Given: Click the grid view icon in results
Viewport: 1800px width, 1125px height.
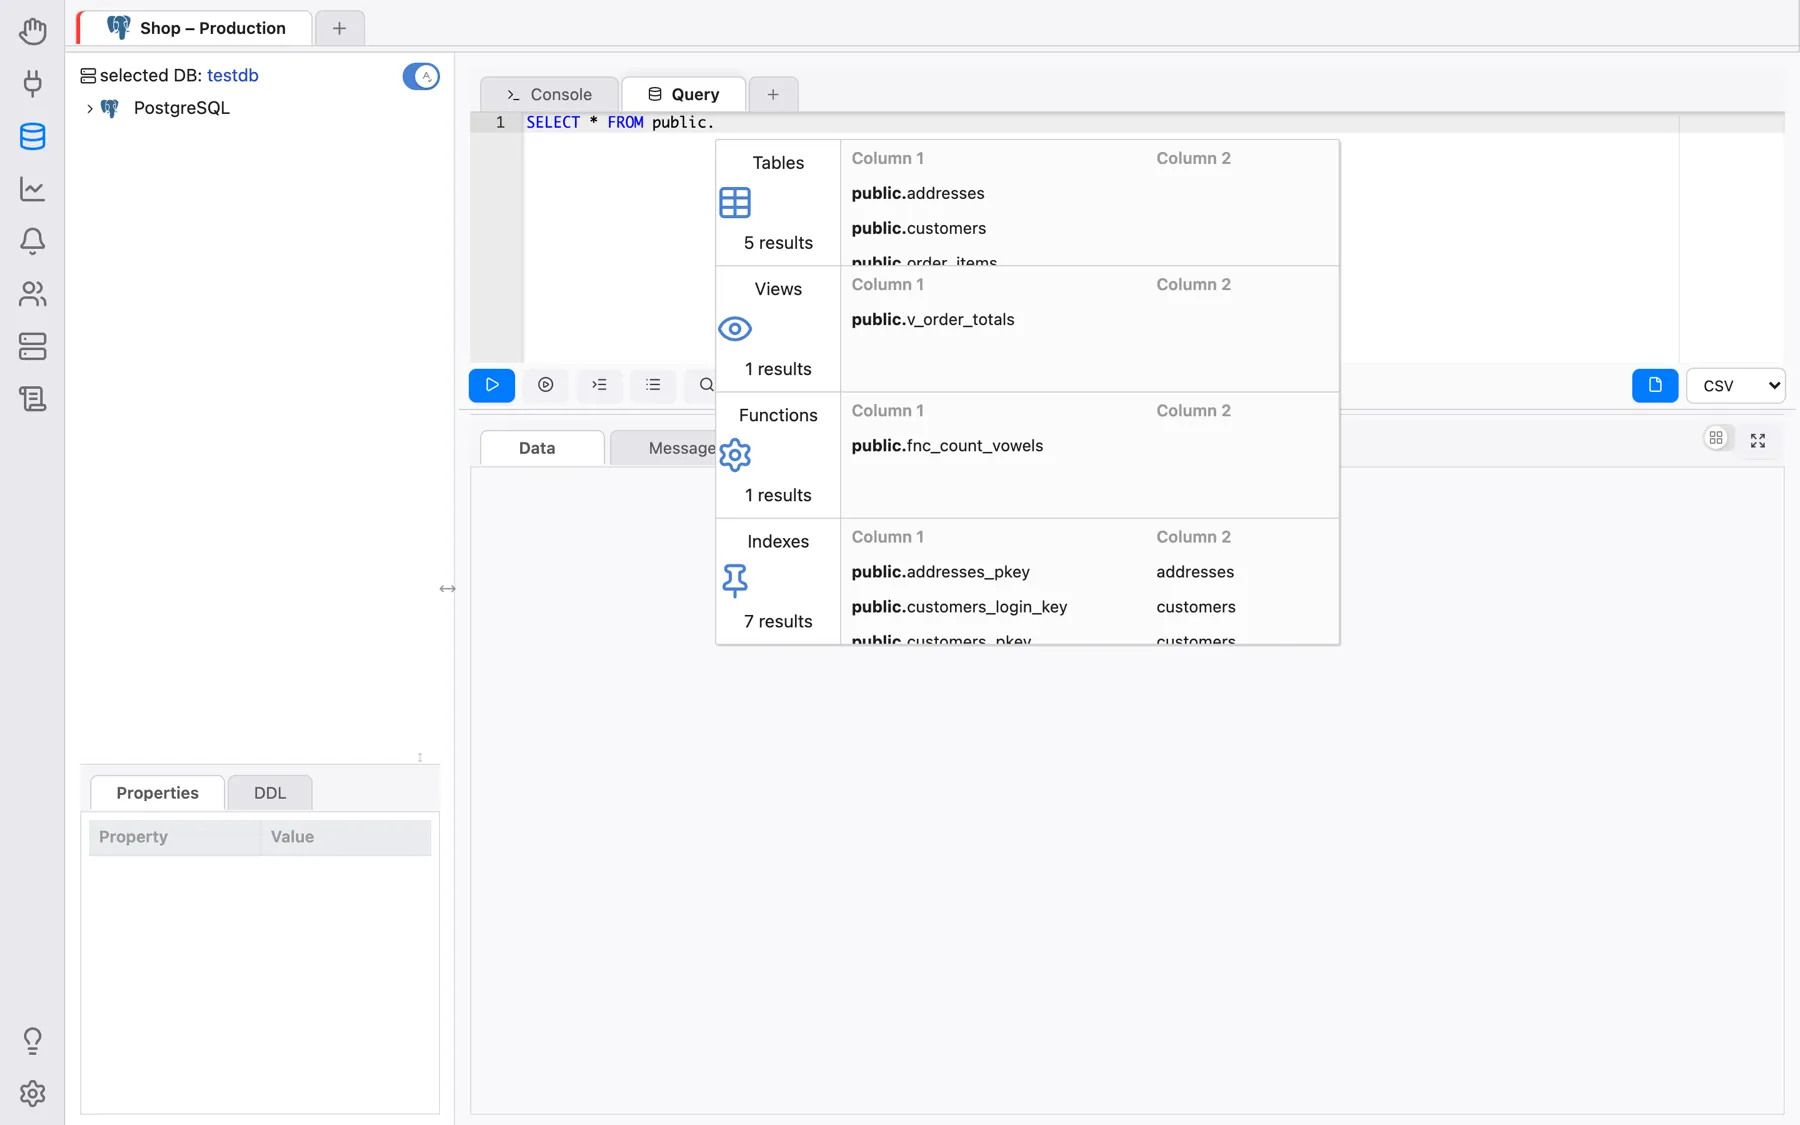Looking at the screenshot, I should (x=1716, y=438).
